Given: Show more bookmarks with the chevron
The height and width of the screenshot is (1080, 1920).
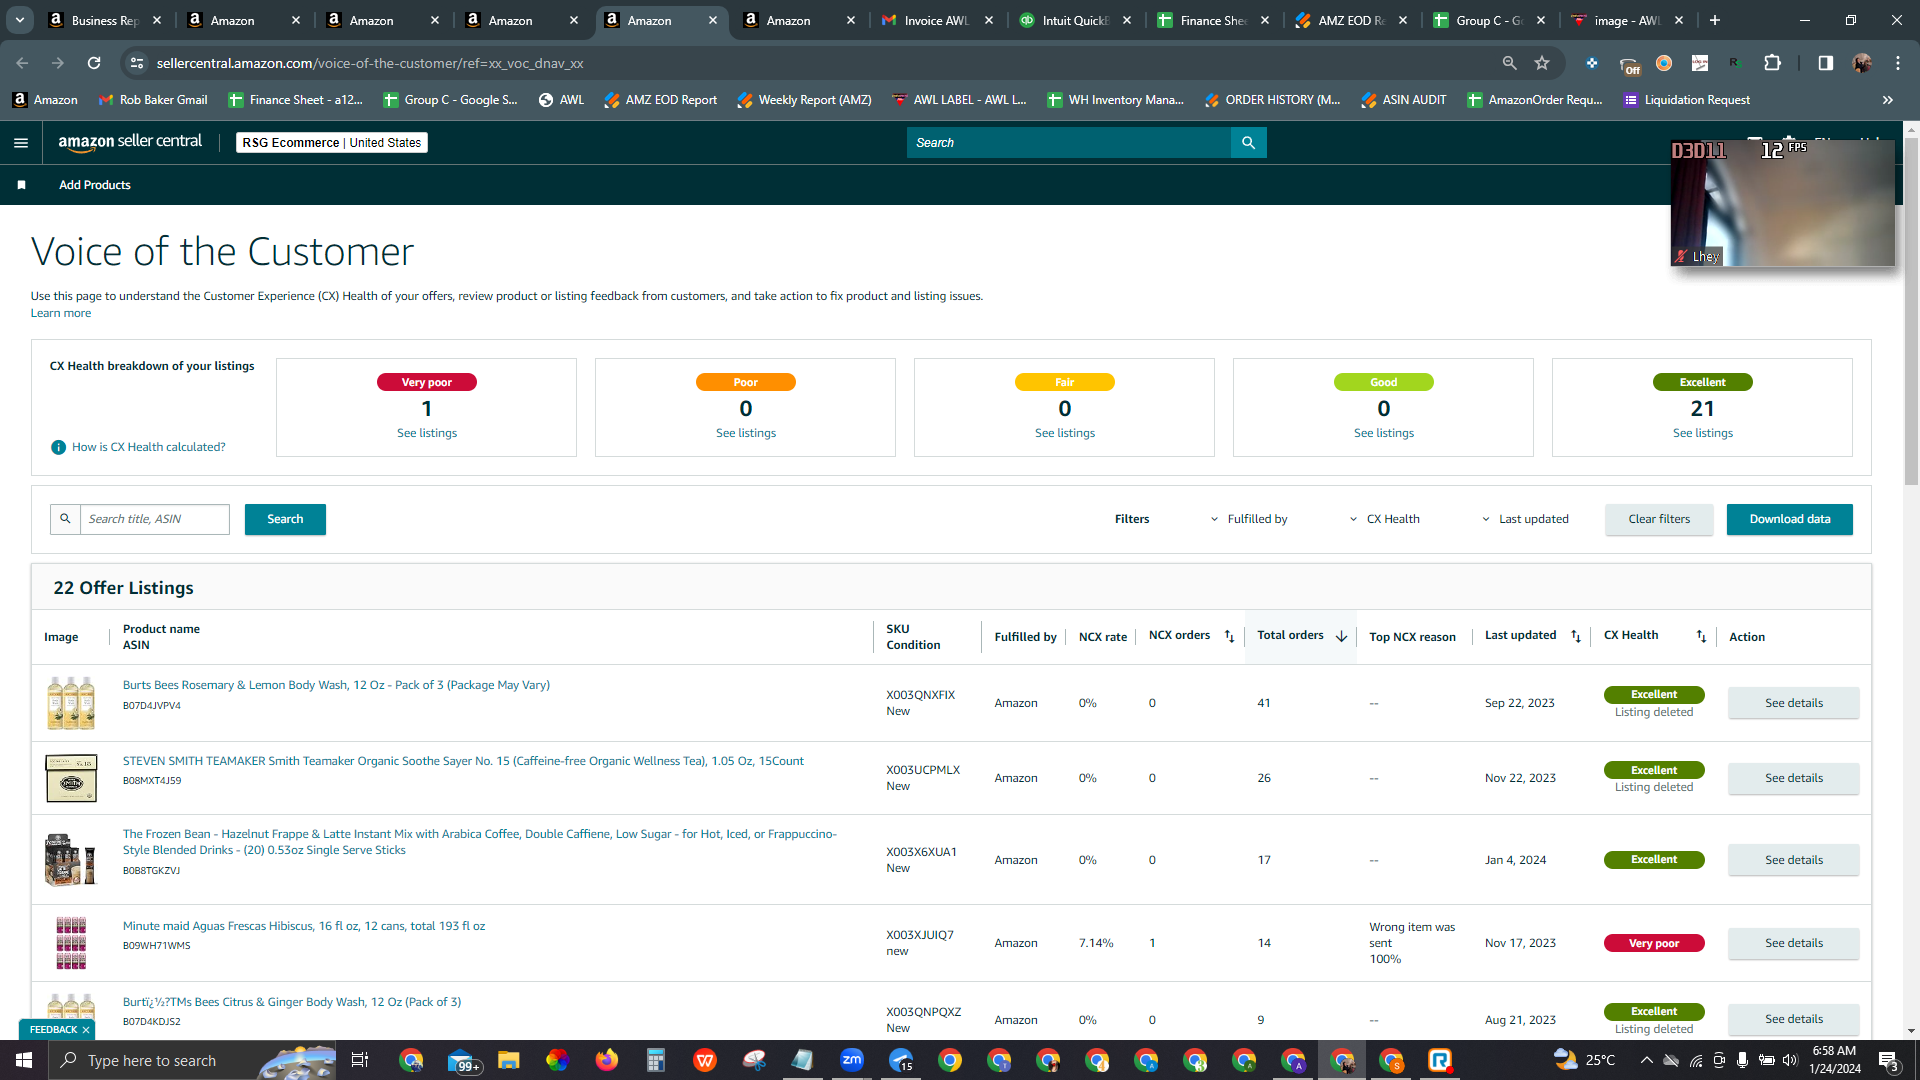Looking at the screenshot, I should [1888, 100].
